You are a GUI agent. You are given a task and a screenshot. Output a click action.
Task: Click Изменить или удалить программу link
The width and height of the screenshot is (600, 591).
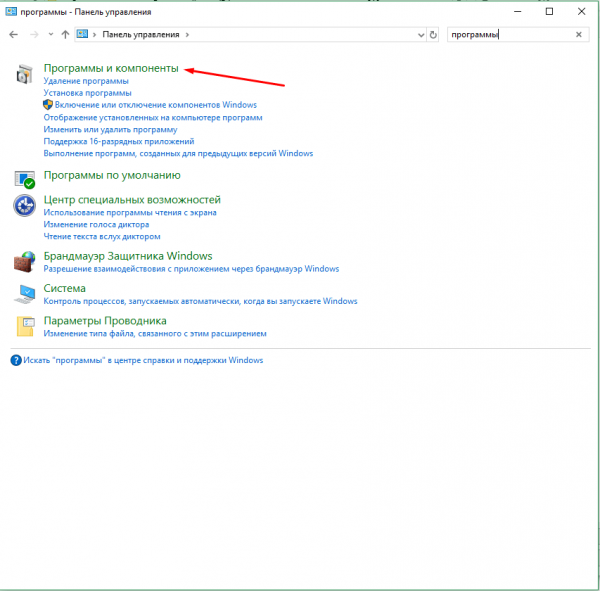coord(110,129)
